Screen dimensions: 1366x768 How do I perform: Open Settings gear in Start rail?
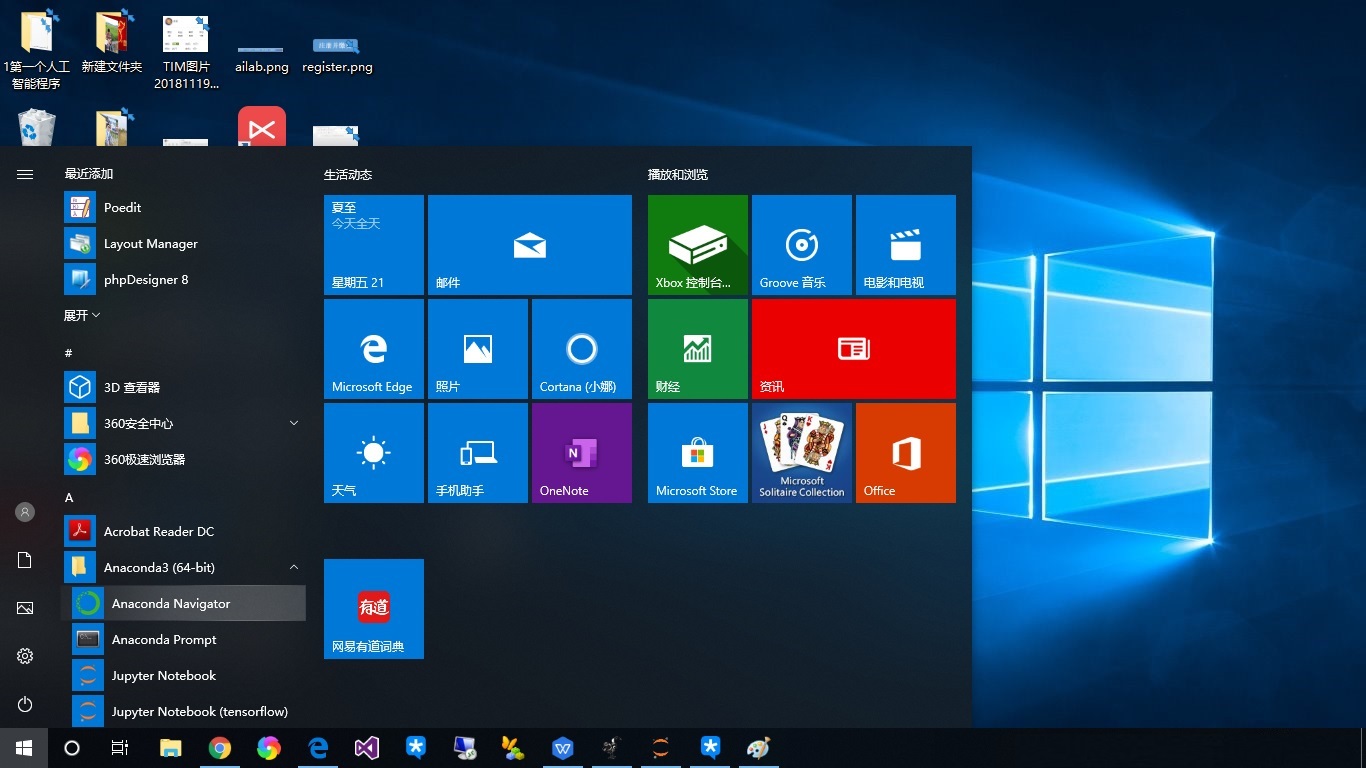[x=25, y=656]
